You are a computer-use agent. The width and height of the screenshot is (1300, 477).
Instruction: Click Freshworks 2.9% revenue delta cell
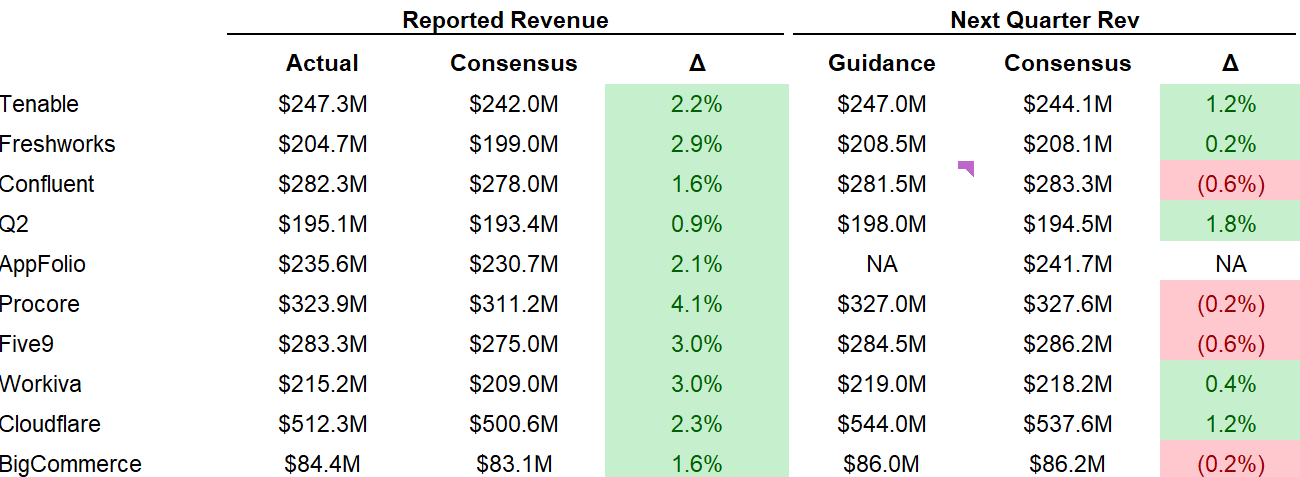coord(697,144)
